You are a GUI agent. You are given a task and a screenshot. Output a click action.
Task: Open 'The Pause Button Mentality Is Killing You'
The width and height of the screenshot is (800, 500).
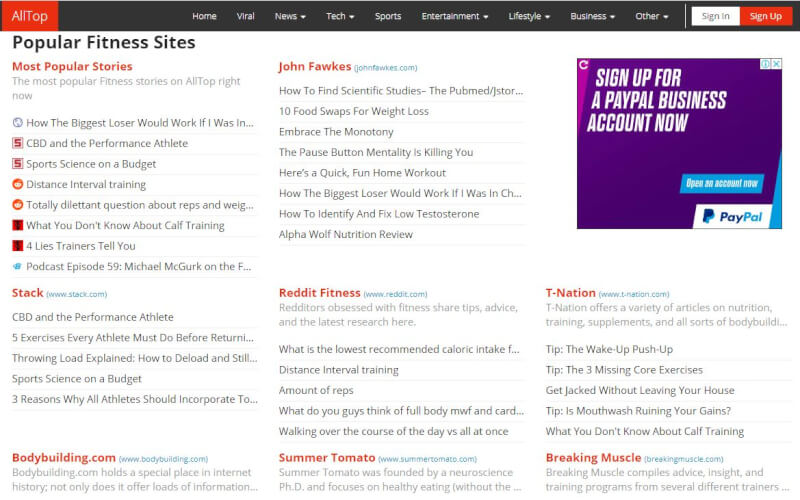(x=376, y=152)
